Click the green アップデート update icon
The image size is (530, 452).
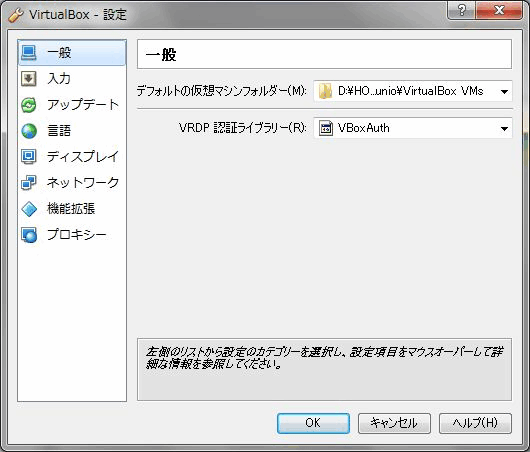[x=29, y=105]
